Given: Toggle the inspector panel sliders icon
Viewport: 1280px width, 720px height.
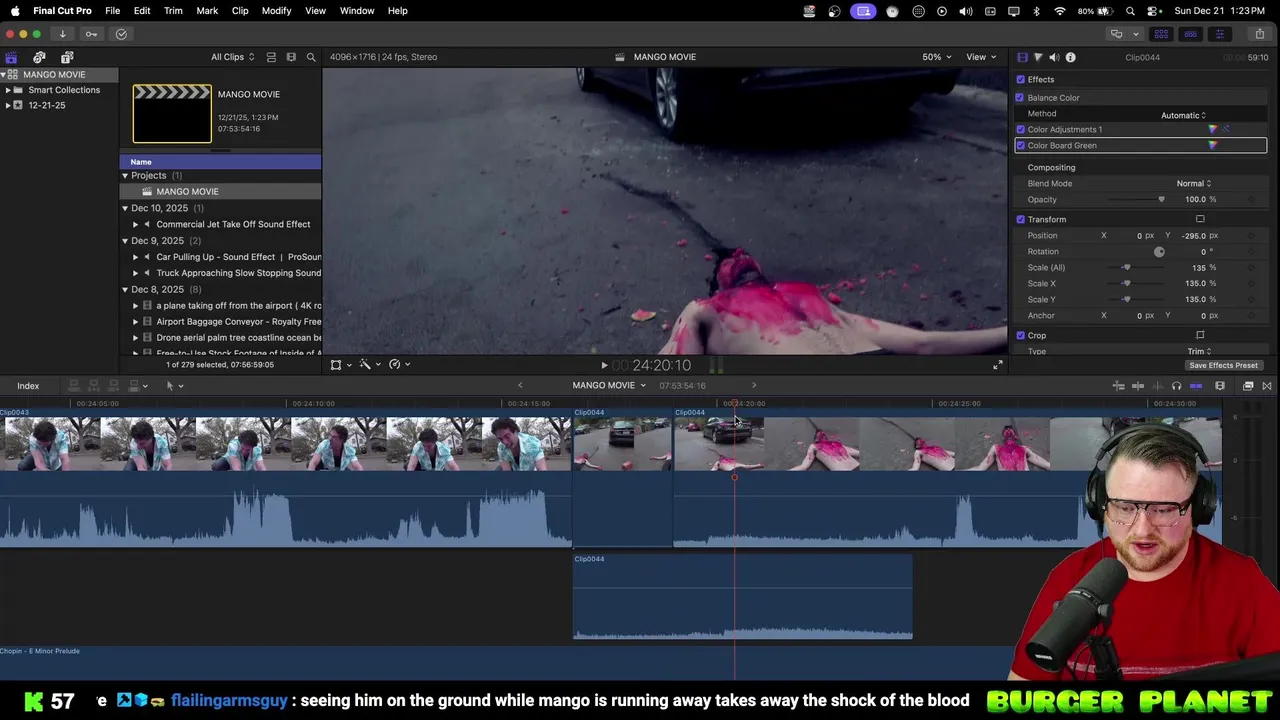Looking at the screenshot, I should (1219, 34).
